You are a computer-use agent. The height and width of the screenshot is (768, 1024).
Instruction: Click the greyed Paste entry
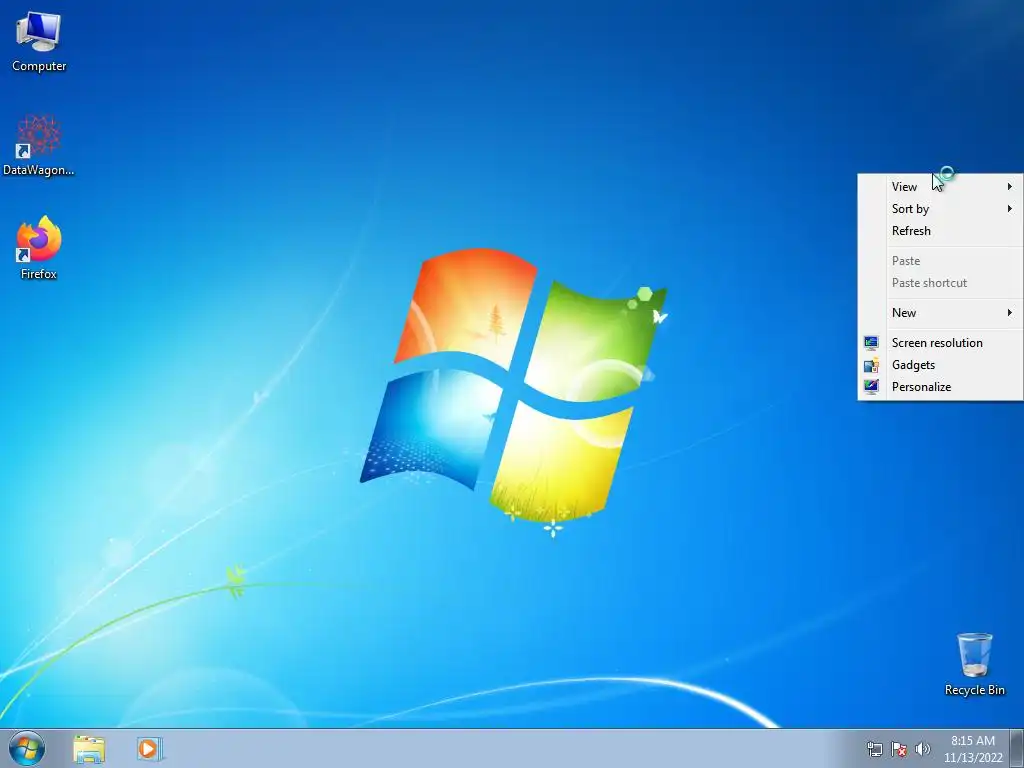940,261
